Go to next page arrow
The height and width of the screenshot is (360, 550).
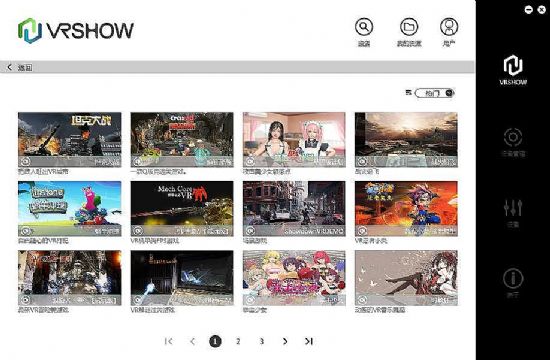click(x=285, y=341)
